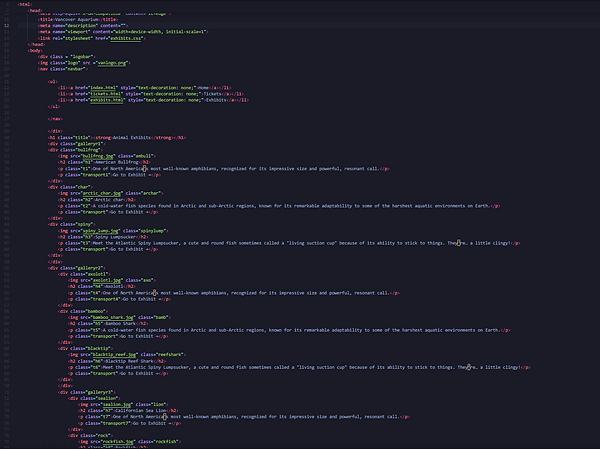The image size is (600, 449).
Task: Follow the spiny_lump.jpg image source
Action: click(x=101, y=231)
